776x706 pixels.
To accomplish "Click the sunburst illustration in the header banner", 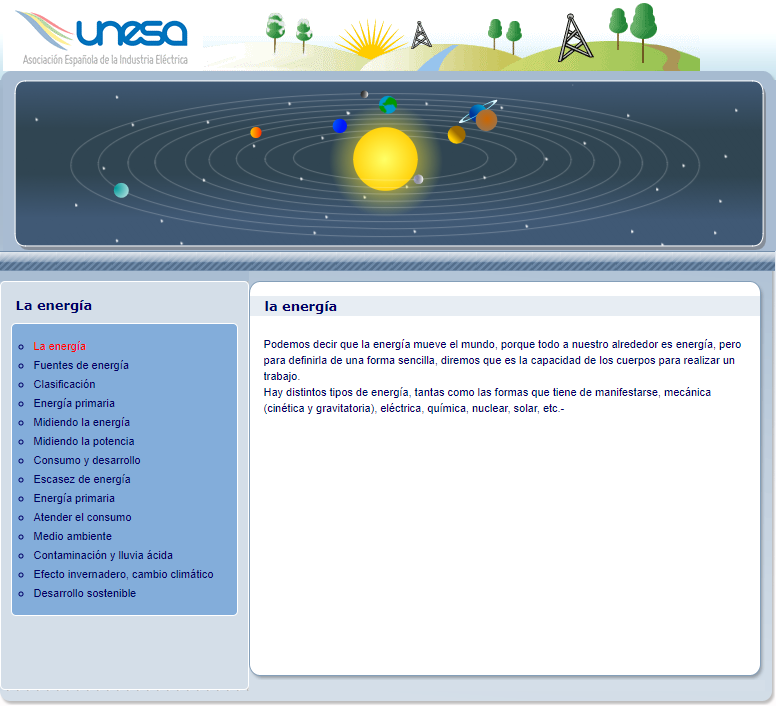I will 370,40.
